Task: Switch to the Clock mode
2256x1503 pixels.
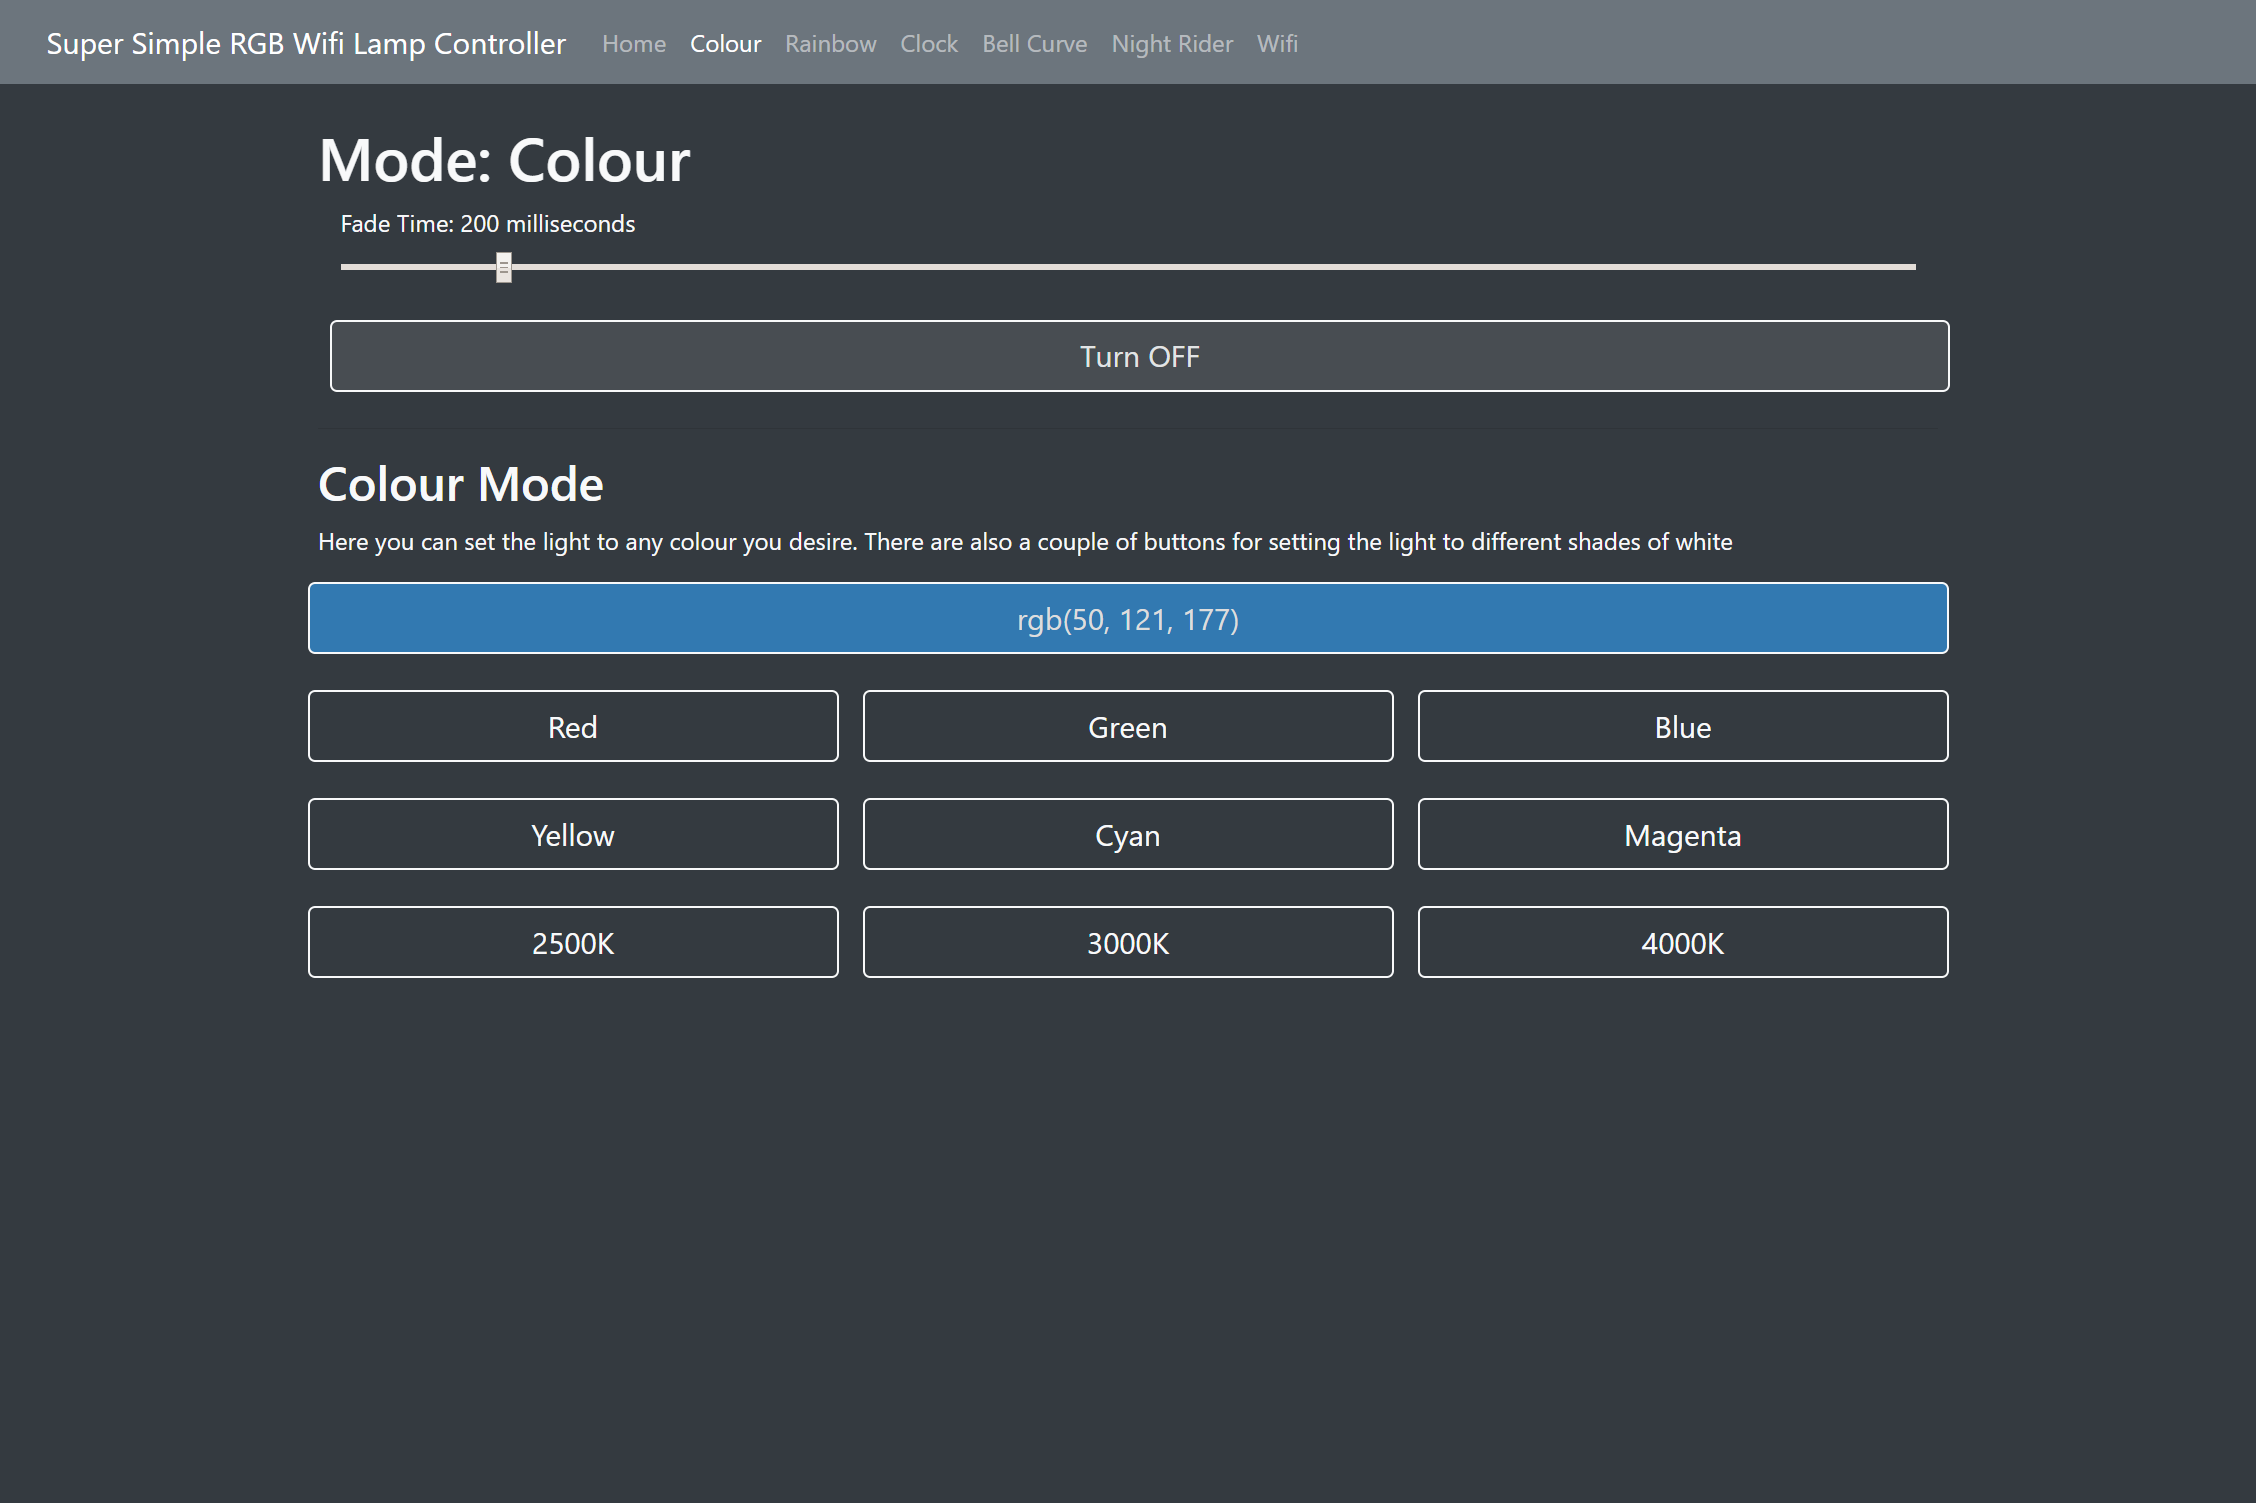Action: 928,43
